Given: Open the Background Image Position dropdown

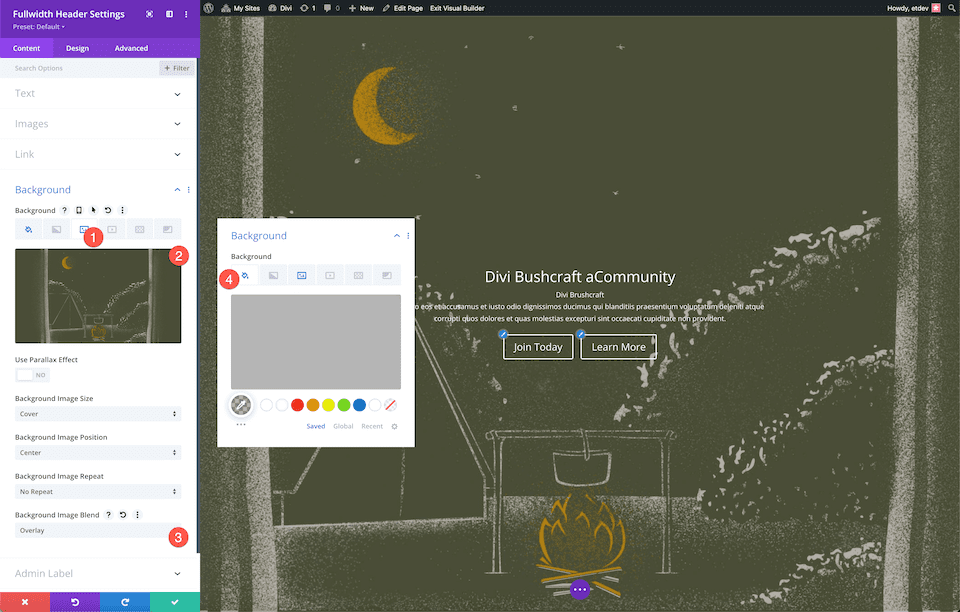Looking at the screenshot, I should point(97,452).
